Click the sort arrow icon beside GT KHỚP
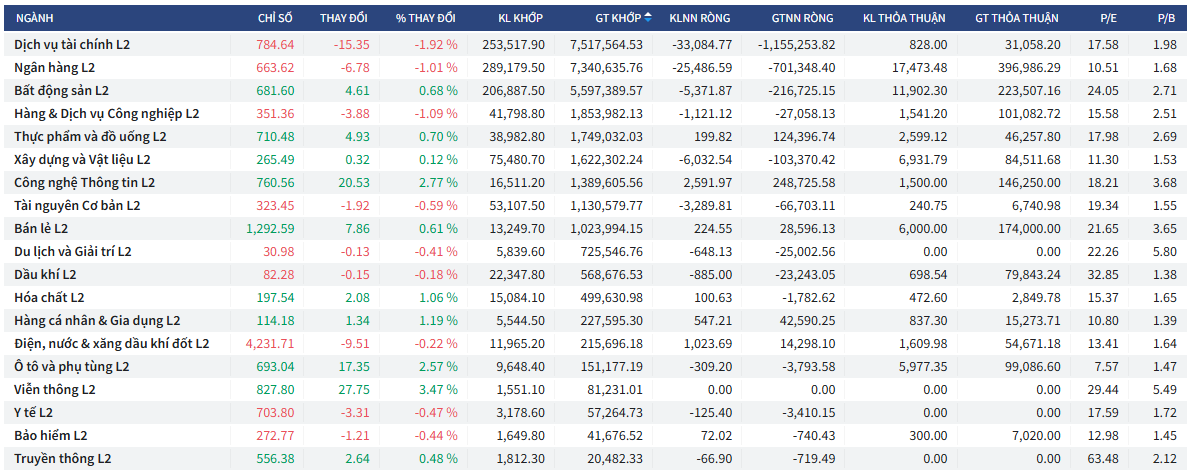 (x=648, y=18)
